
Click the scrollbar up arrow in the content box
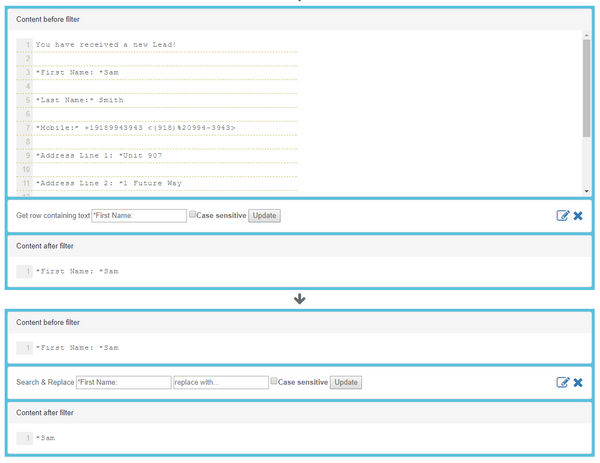click(x=587, y=35)
